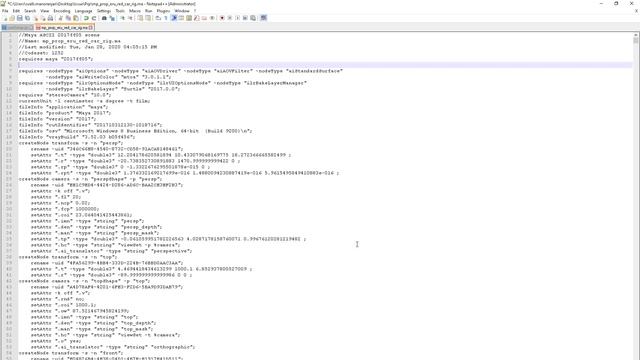Click line 'fileInfo "application" "maya";'
This screenshot has height=360, width=640.
(x=63, y=107)
